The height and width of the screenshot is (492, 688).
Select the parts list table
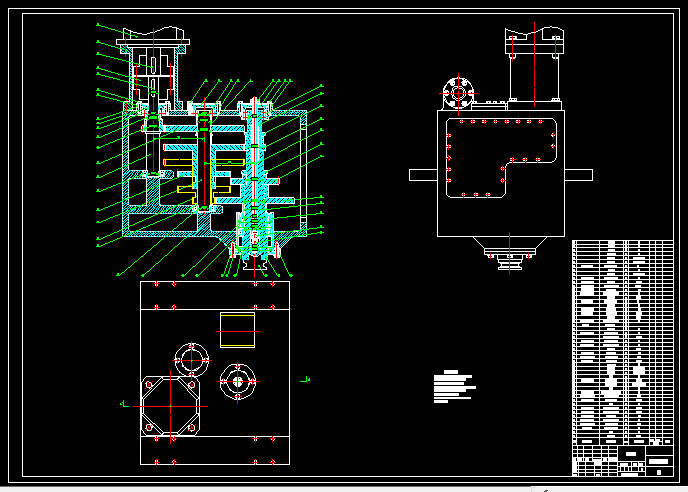[x=623, y=343]
